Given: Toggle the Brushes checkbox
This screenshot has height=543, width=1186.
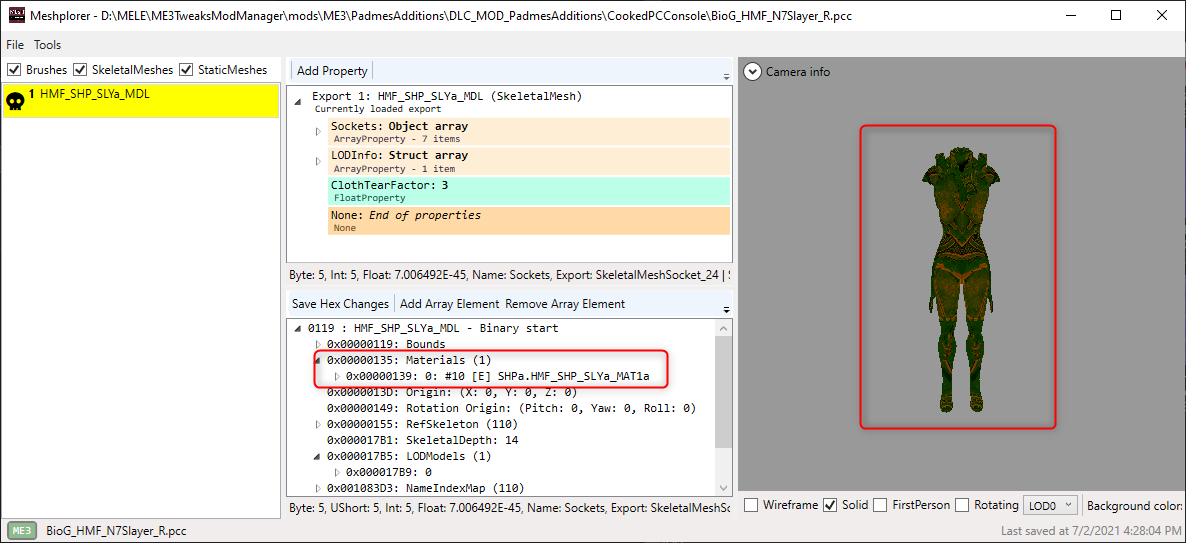Looking at the screenshot, I should 14,70.
